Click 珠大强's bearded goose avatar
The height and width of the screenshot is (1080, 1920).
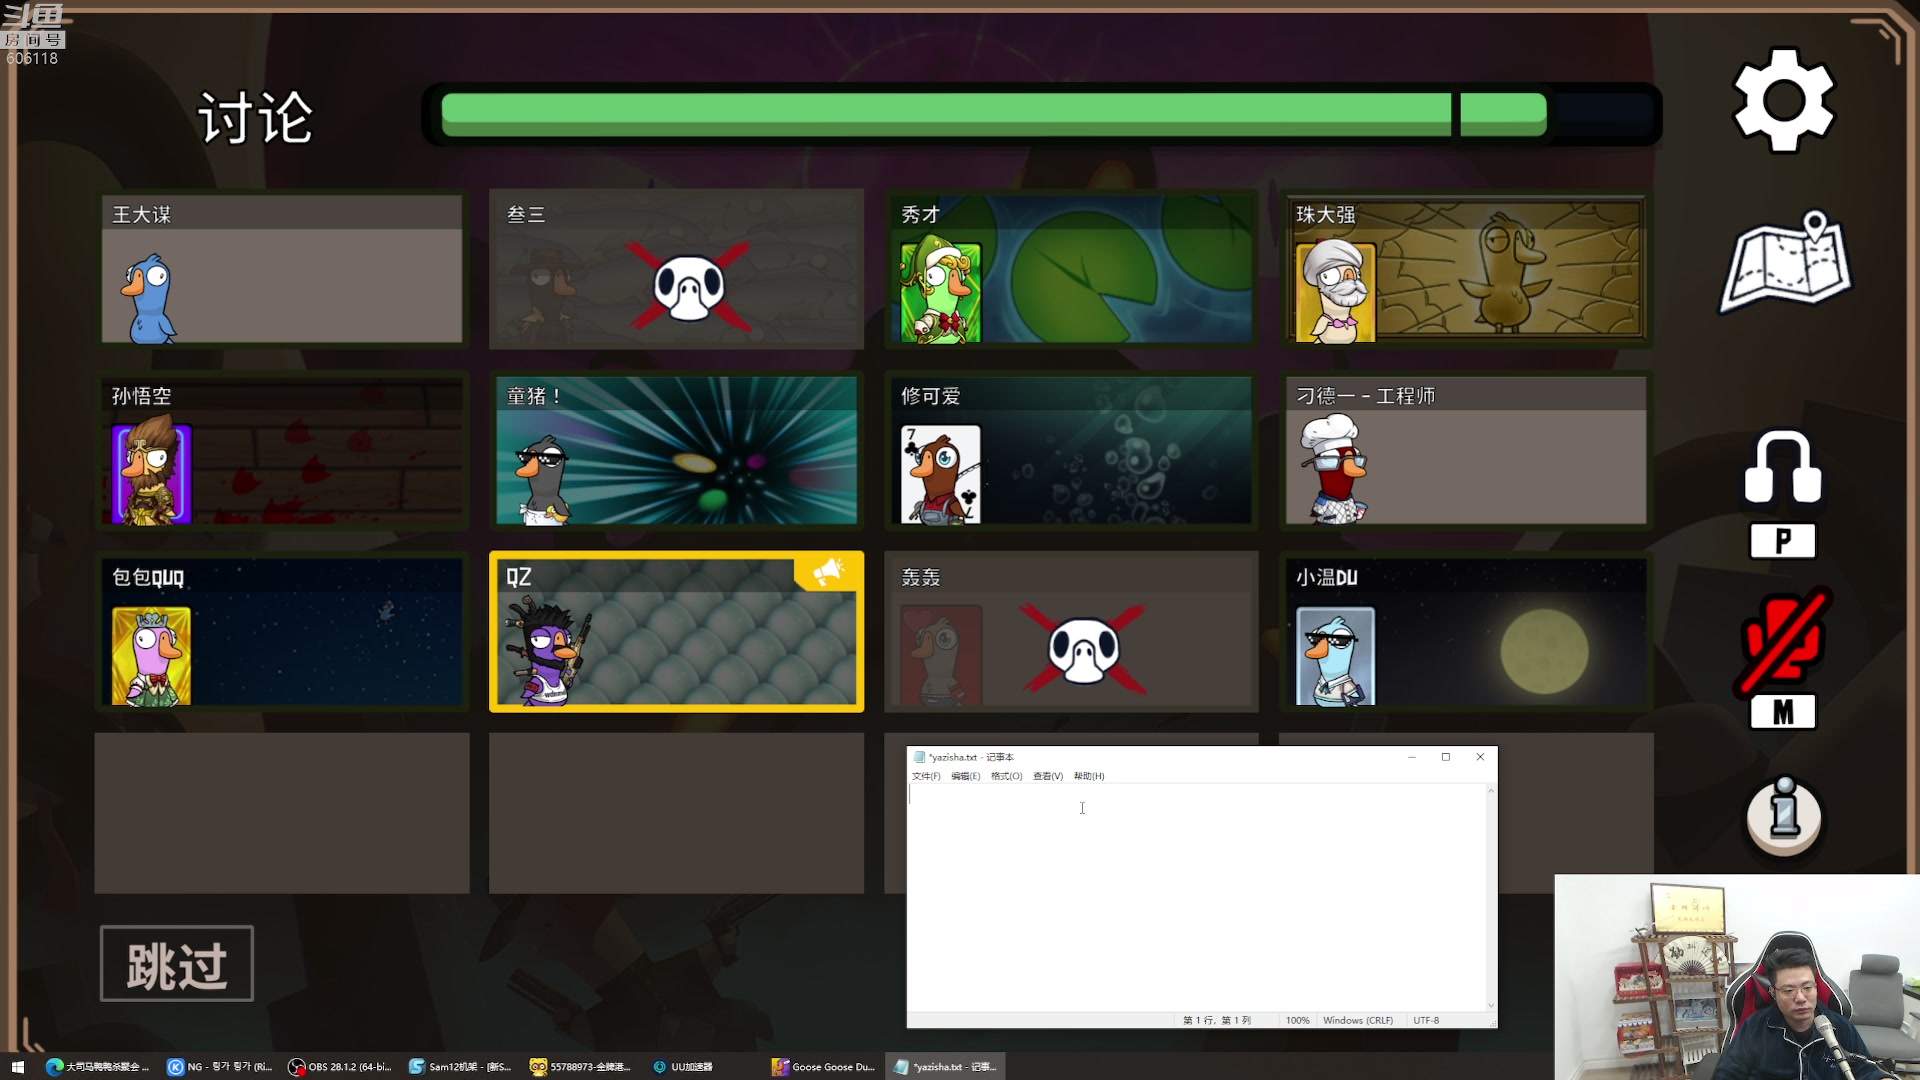[x=1335, y=292]
